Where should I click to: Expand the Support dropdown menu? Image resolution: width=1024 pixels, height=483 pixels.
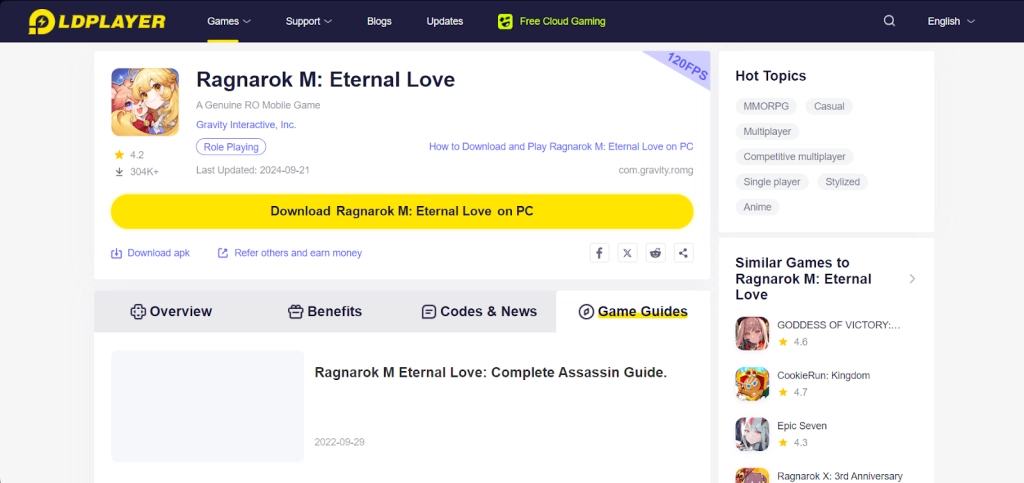click(309, 21)
